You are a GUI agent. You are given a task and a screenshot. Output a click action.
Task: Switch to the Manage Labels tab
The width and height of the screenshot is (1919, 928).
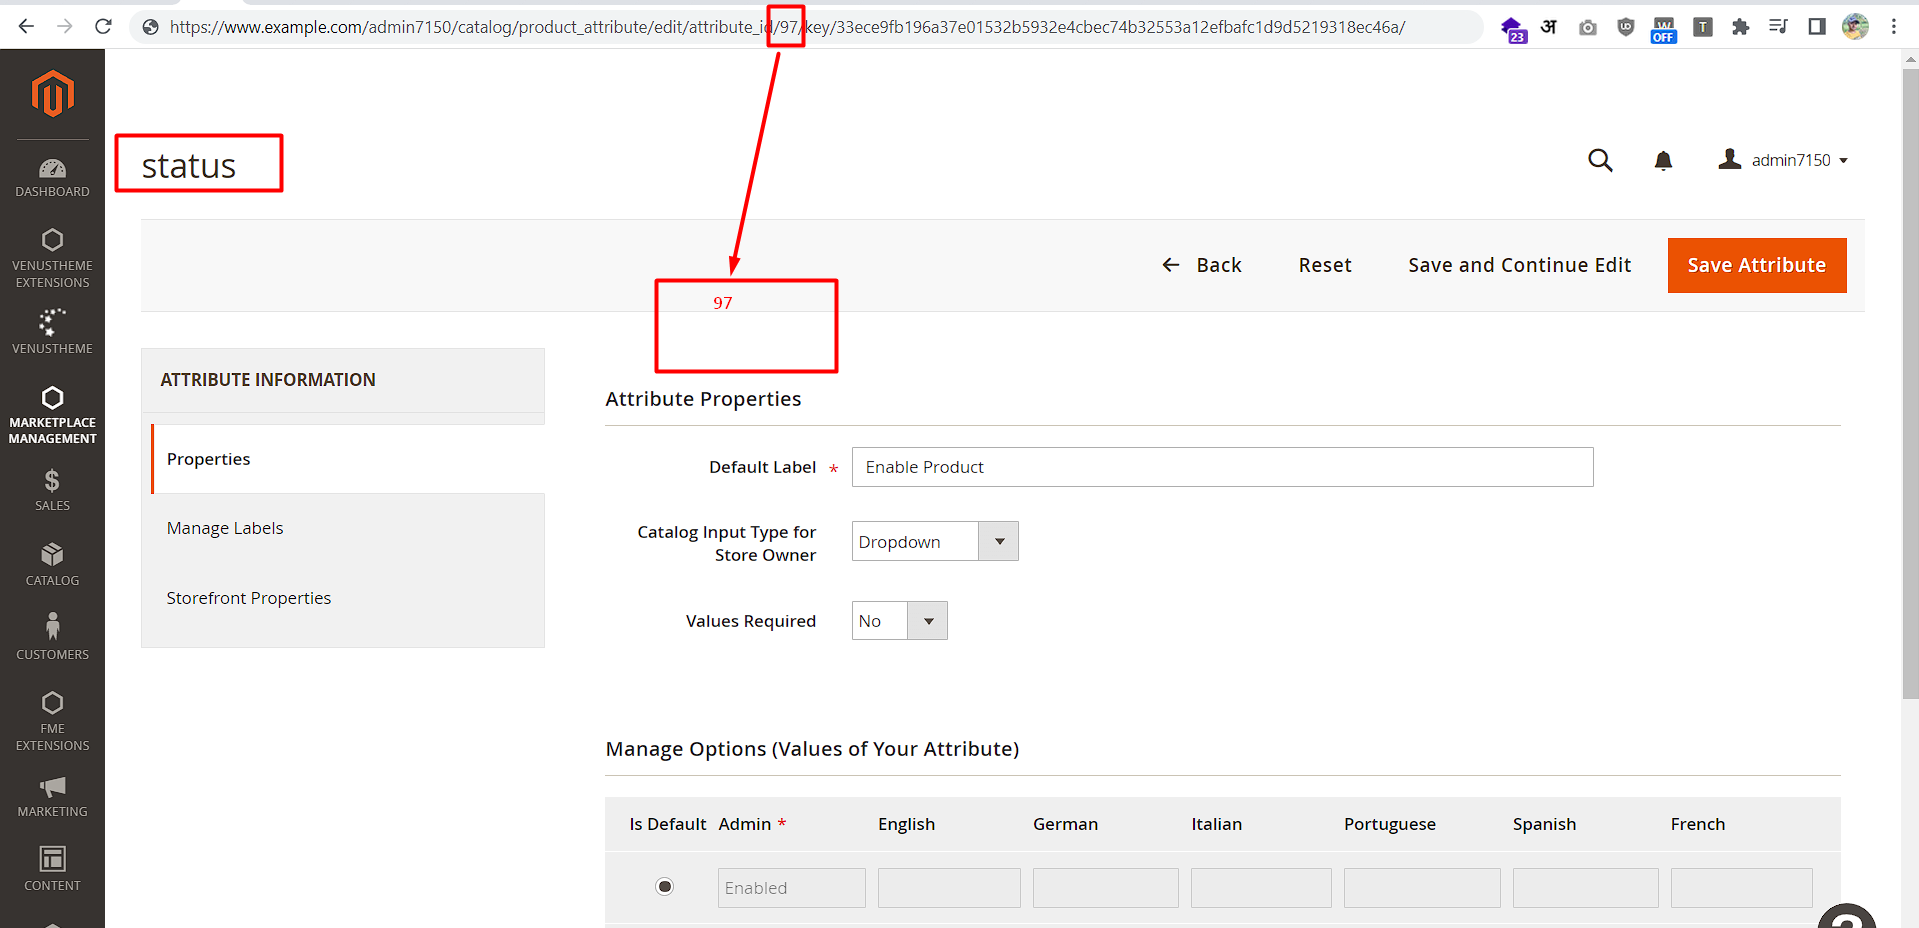(x=225, y=527)
